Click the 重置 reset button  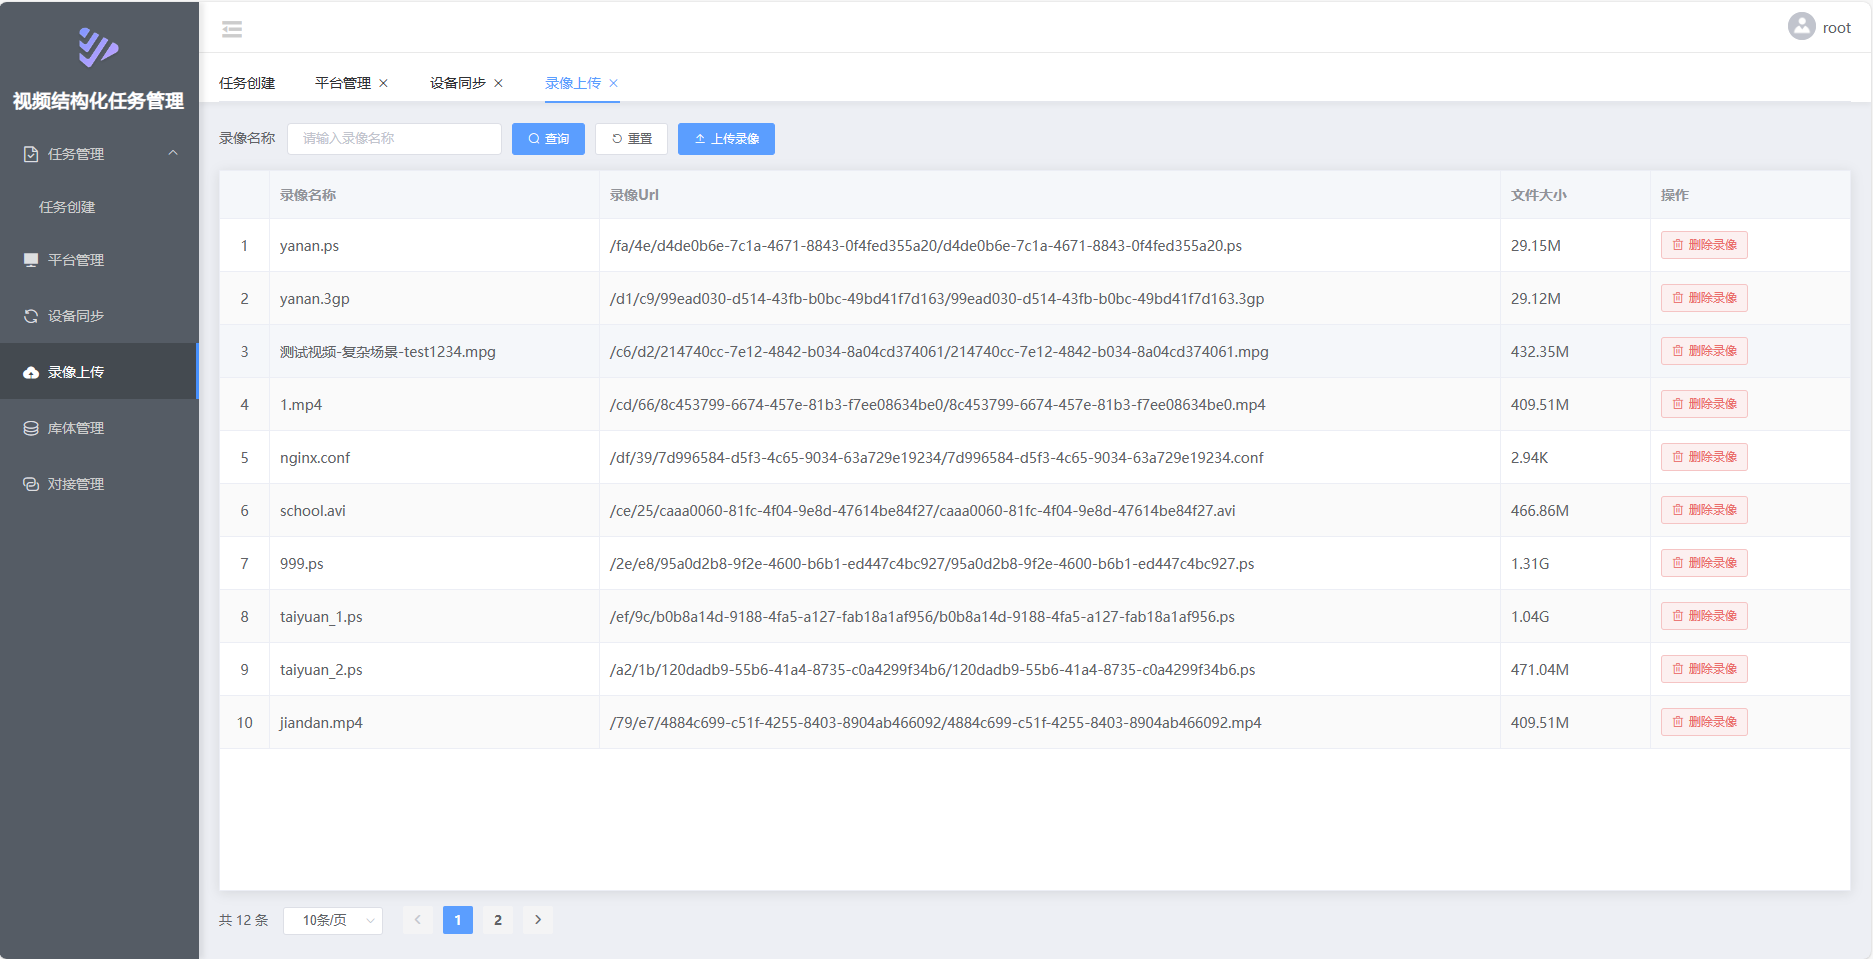pos(631,139)
